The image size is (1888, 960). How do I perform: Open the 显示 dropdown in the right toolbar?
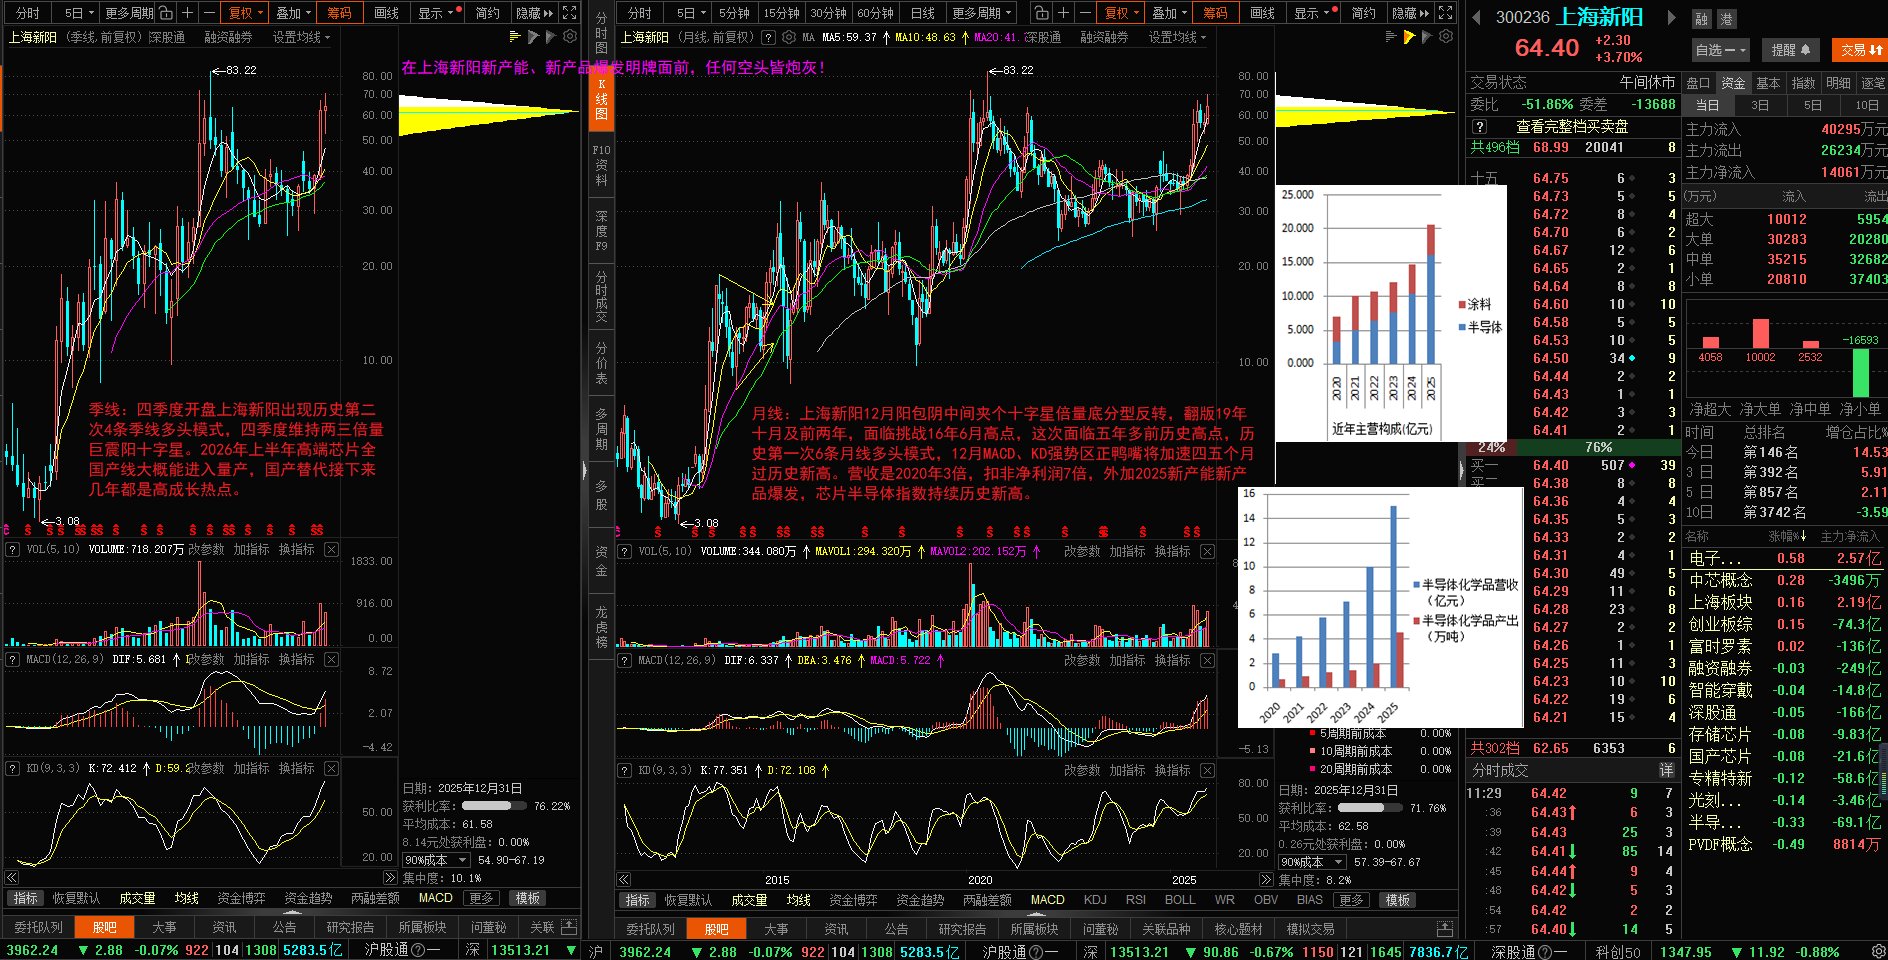[1312, 13]
